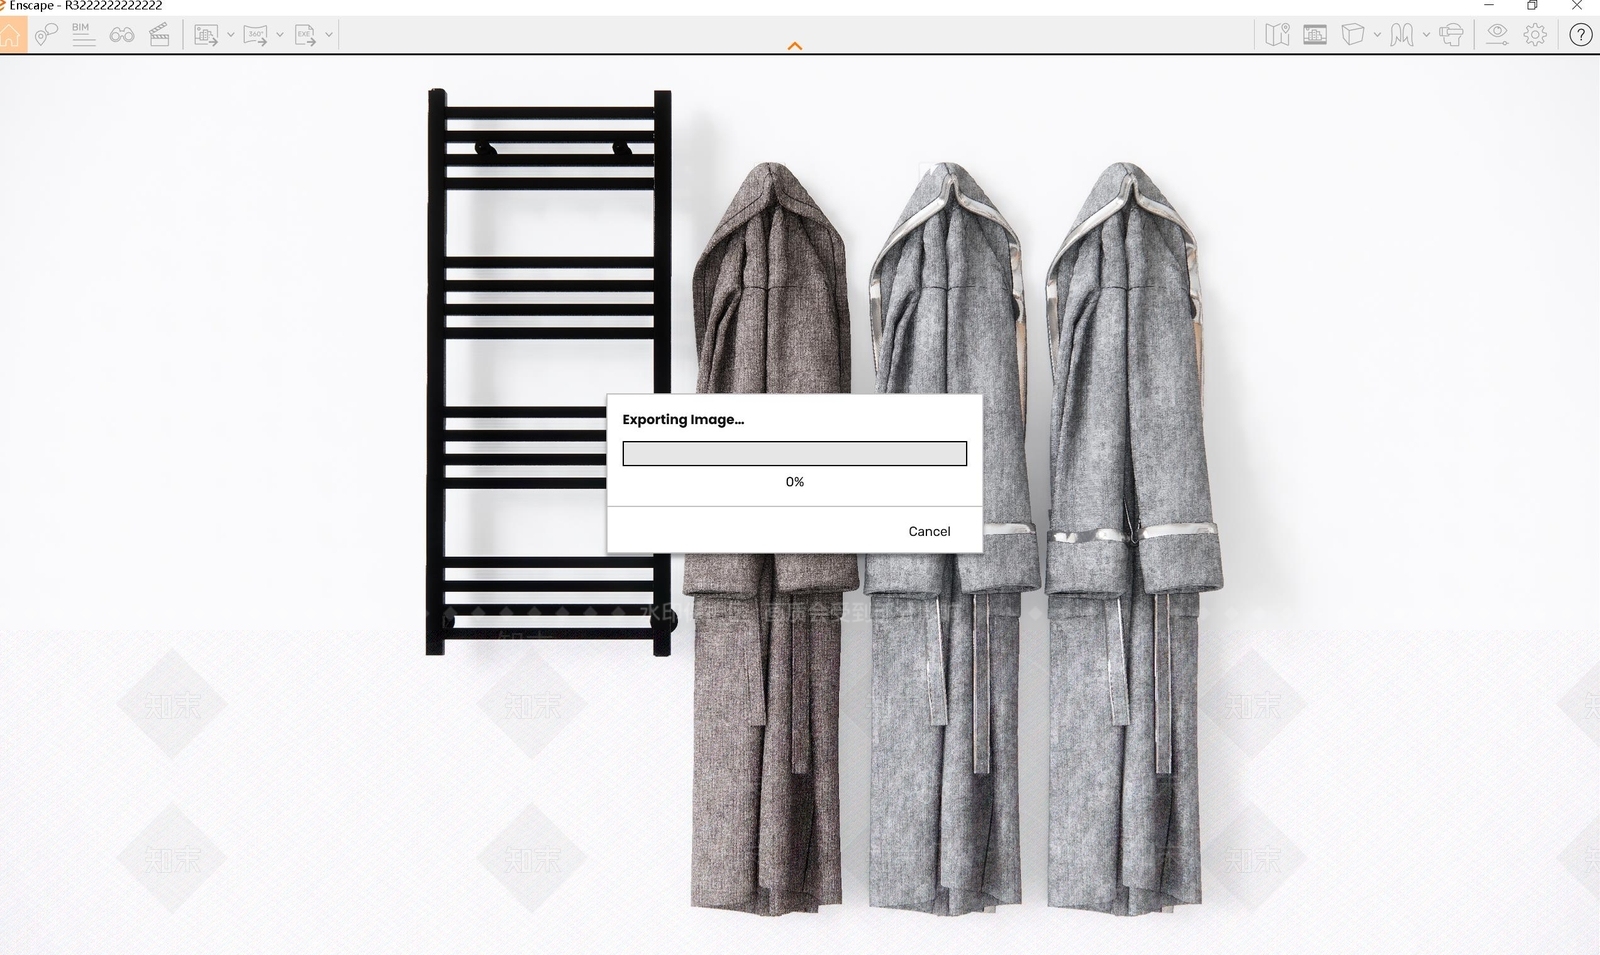
Task: Click the Home icon in the toolbar
Action: [x=11, y=35]
